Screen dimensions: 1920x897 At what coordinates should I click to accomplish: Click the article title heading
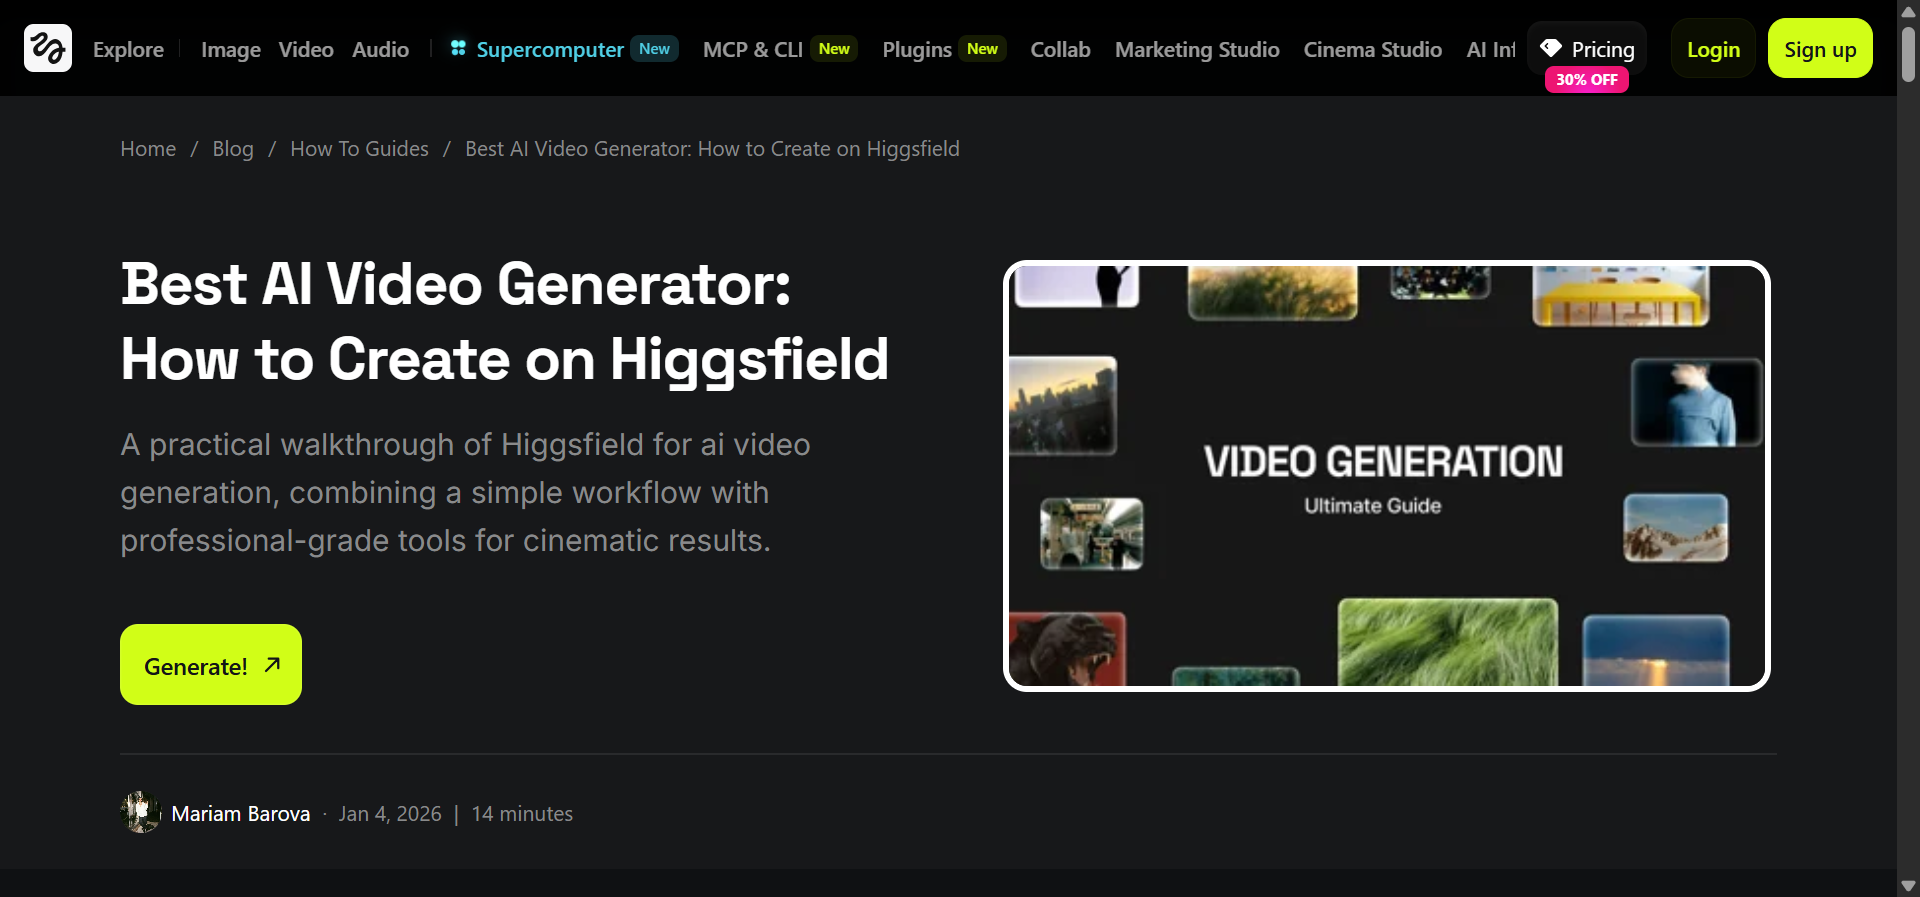coord(505,321)
